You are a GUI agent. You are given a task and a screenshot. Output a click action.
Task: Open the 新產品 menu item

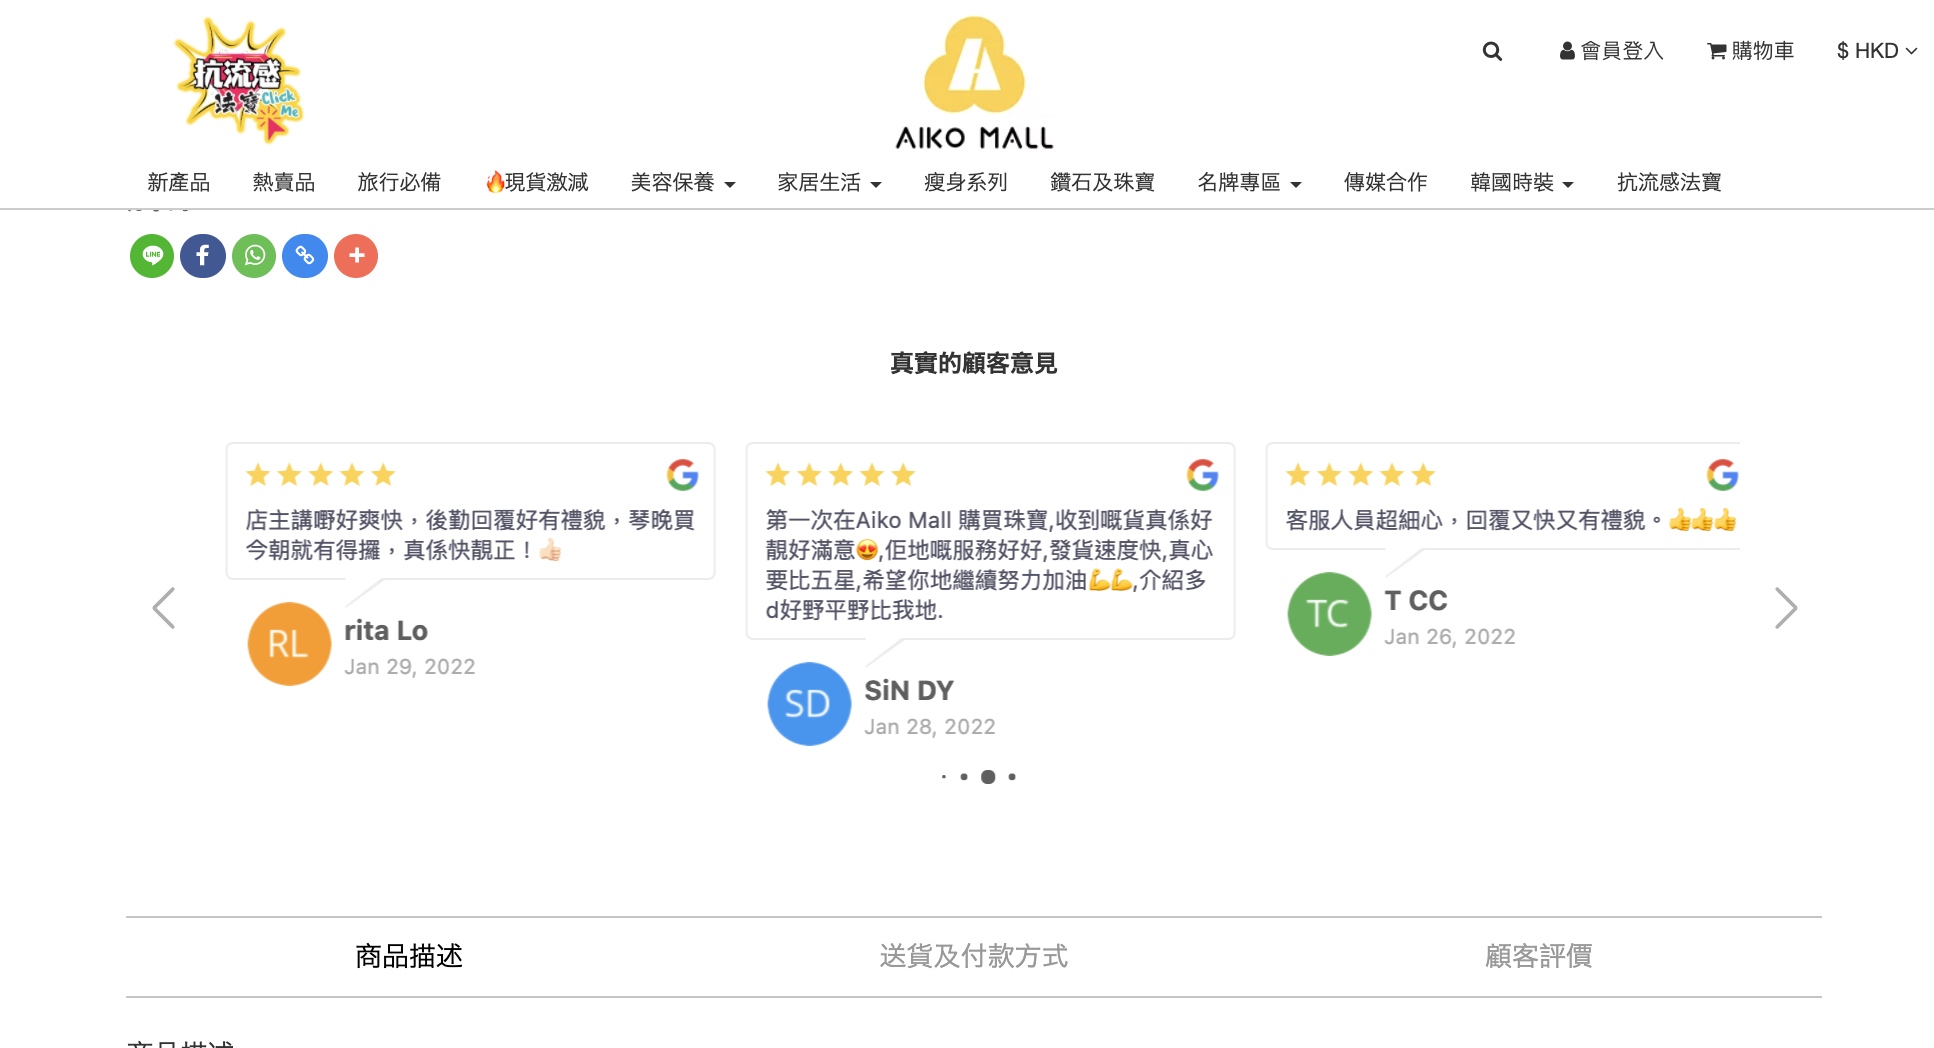tap(178, 182)
